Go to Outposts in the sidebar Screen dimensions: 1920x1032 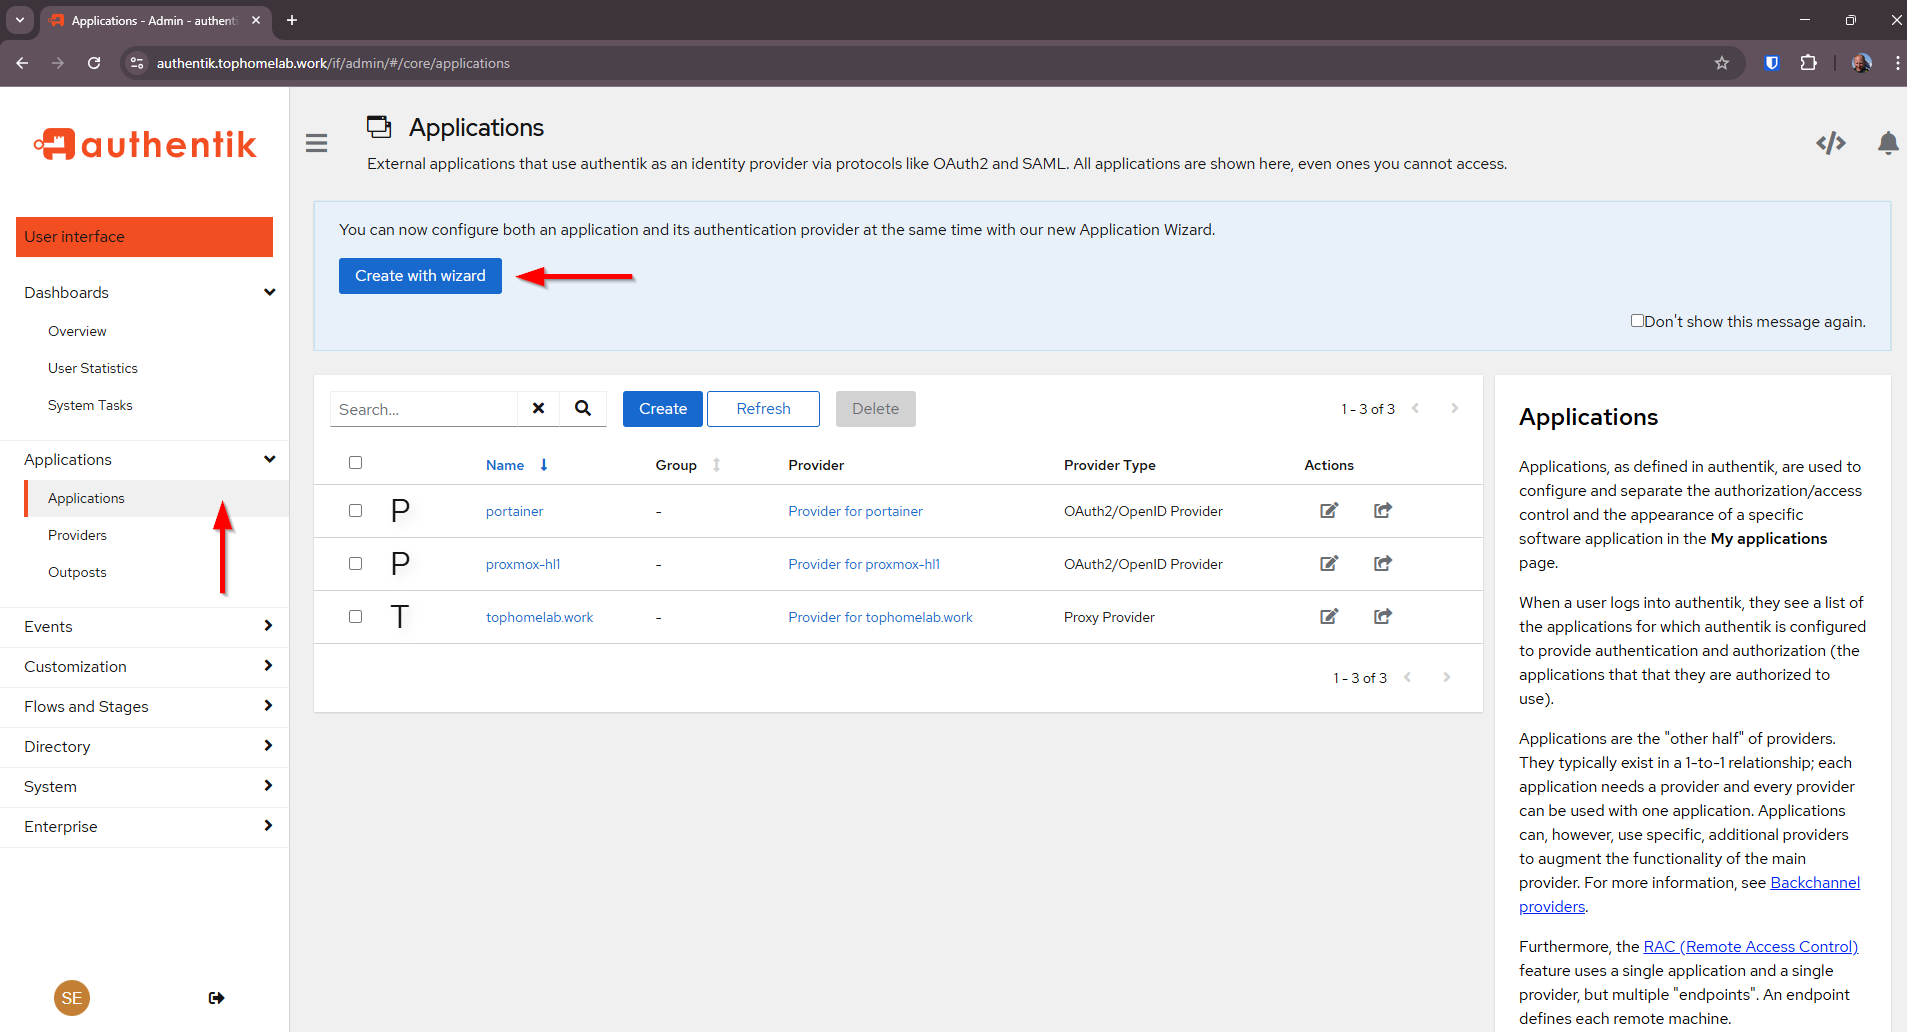pos(77,572)
